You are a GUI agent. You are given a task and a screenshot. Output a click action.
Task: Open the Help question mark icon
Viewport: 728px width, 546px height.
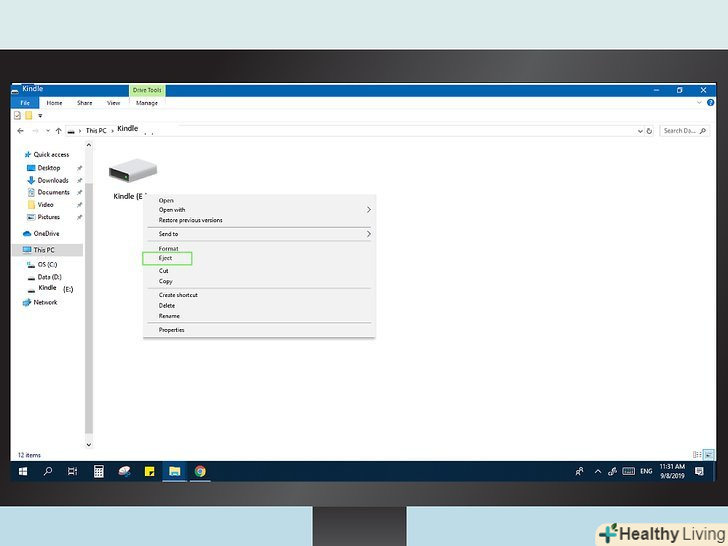(x=710, y=103)
